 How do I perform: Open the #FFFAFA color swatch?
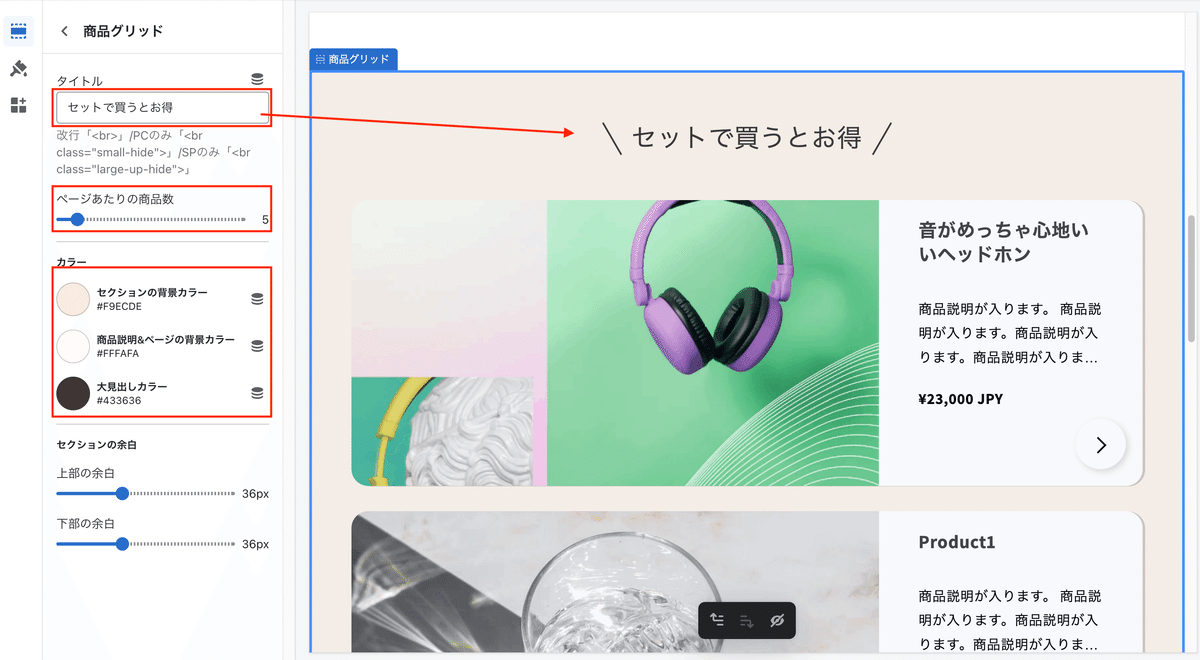(x=74, y=346)
